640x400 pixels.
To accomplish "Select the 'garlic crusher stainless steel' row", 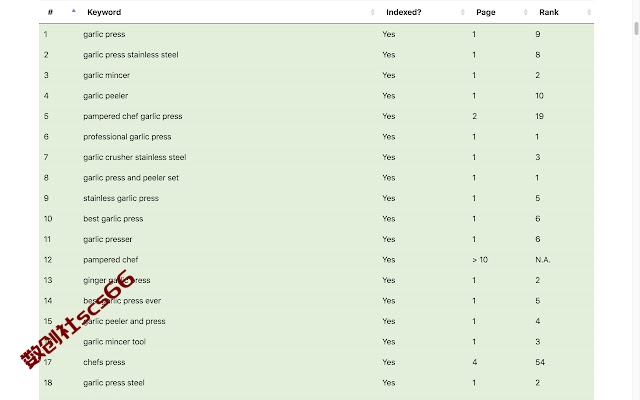I will (316, 157).
